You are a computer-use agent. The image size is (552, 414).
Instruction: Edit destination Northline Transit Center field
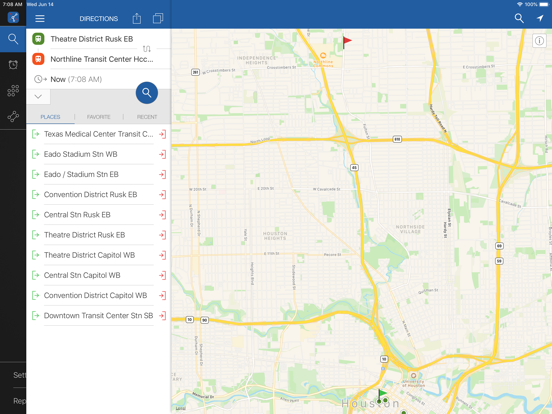pos(102,59)
